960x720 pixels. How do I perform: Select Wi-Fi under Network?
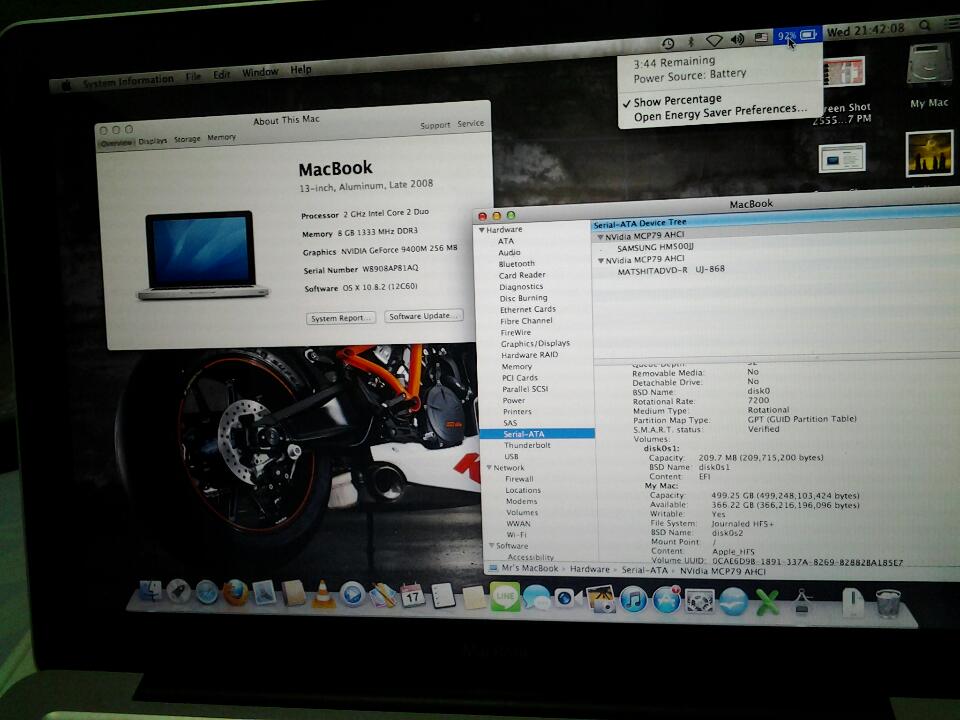pyautogui.click(x=516, y=534)
